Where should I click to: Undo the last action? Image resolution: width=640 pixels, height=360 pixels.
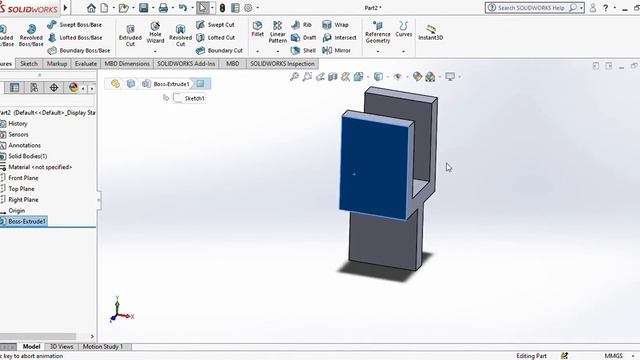click(182, 8)
